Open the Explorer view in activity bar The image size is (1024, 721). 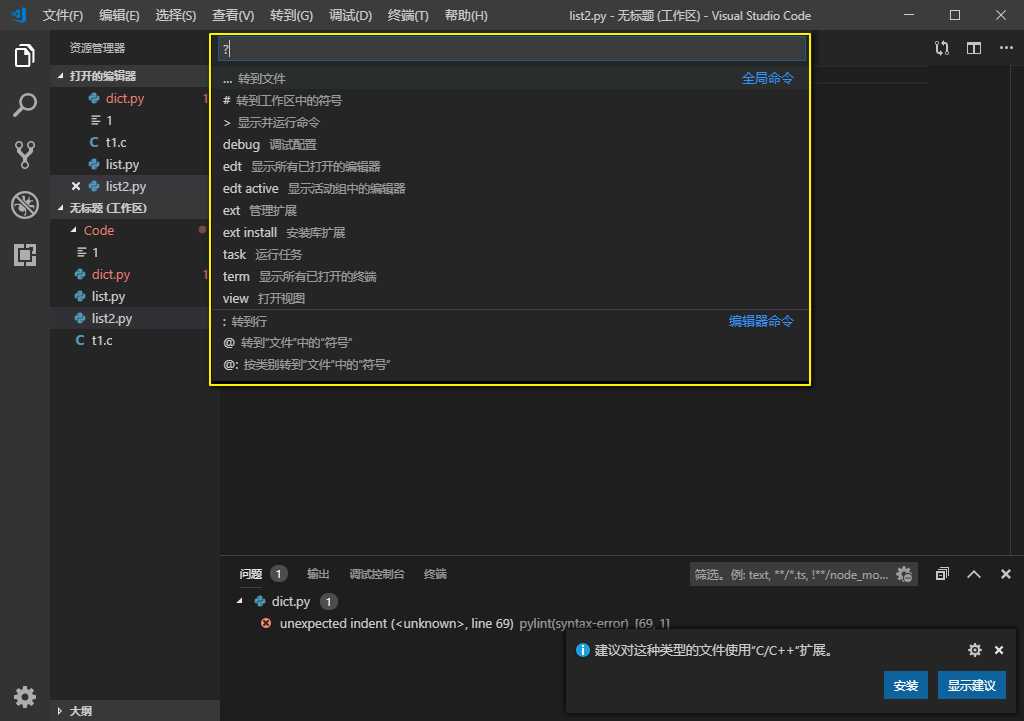coord(24,56)
